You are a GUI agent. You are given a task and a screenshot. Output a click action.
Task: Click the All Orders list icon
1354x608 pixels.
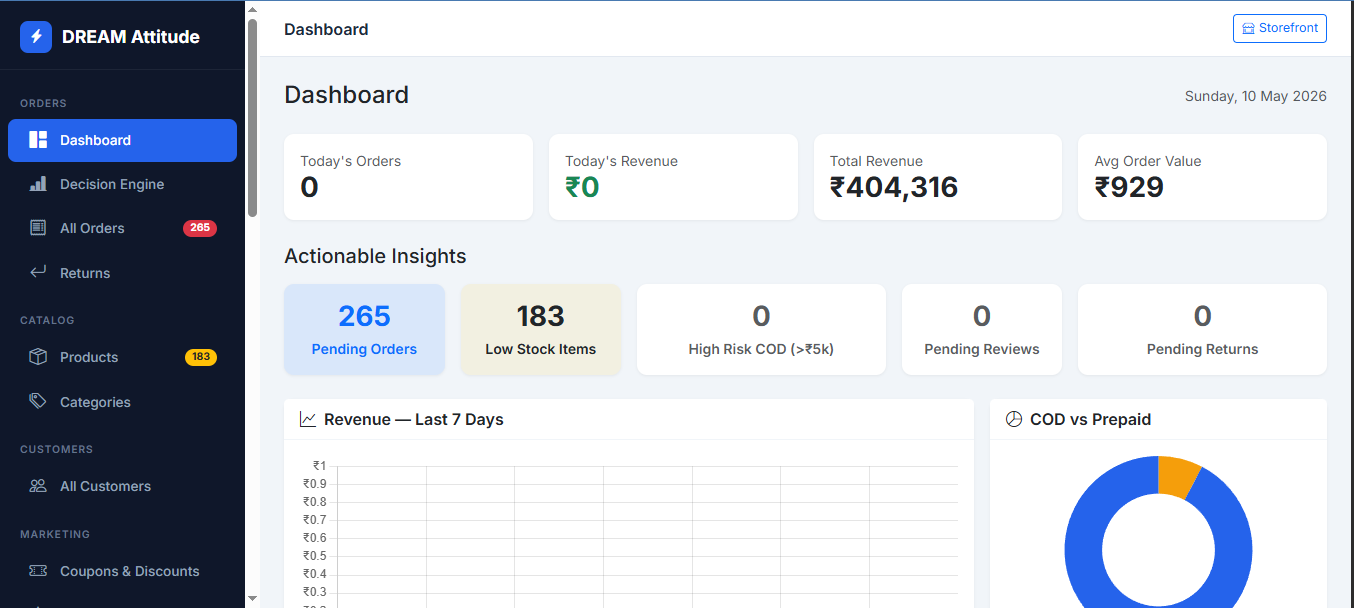(38, 228)
